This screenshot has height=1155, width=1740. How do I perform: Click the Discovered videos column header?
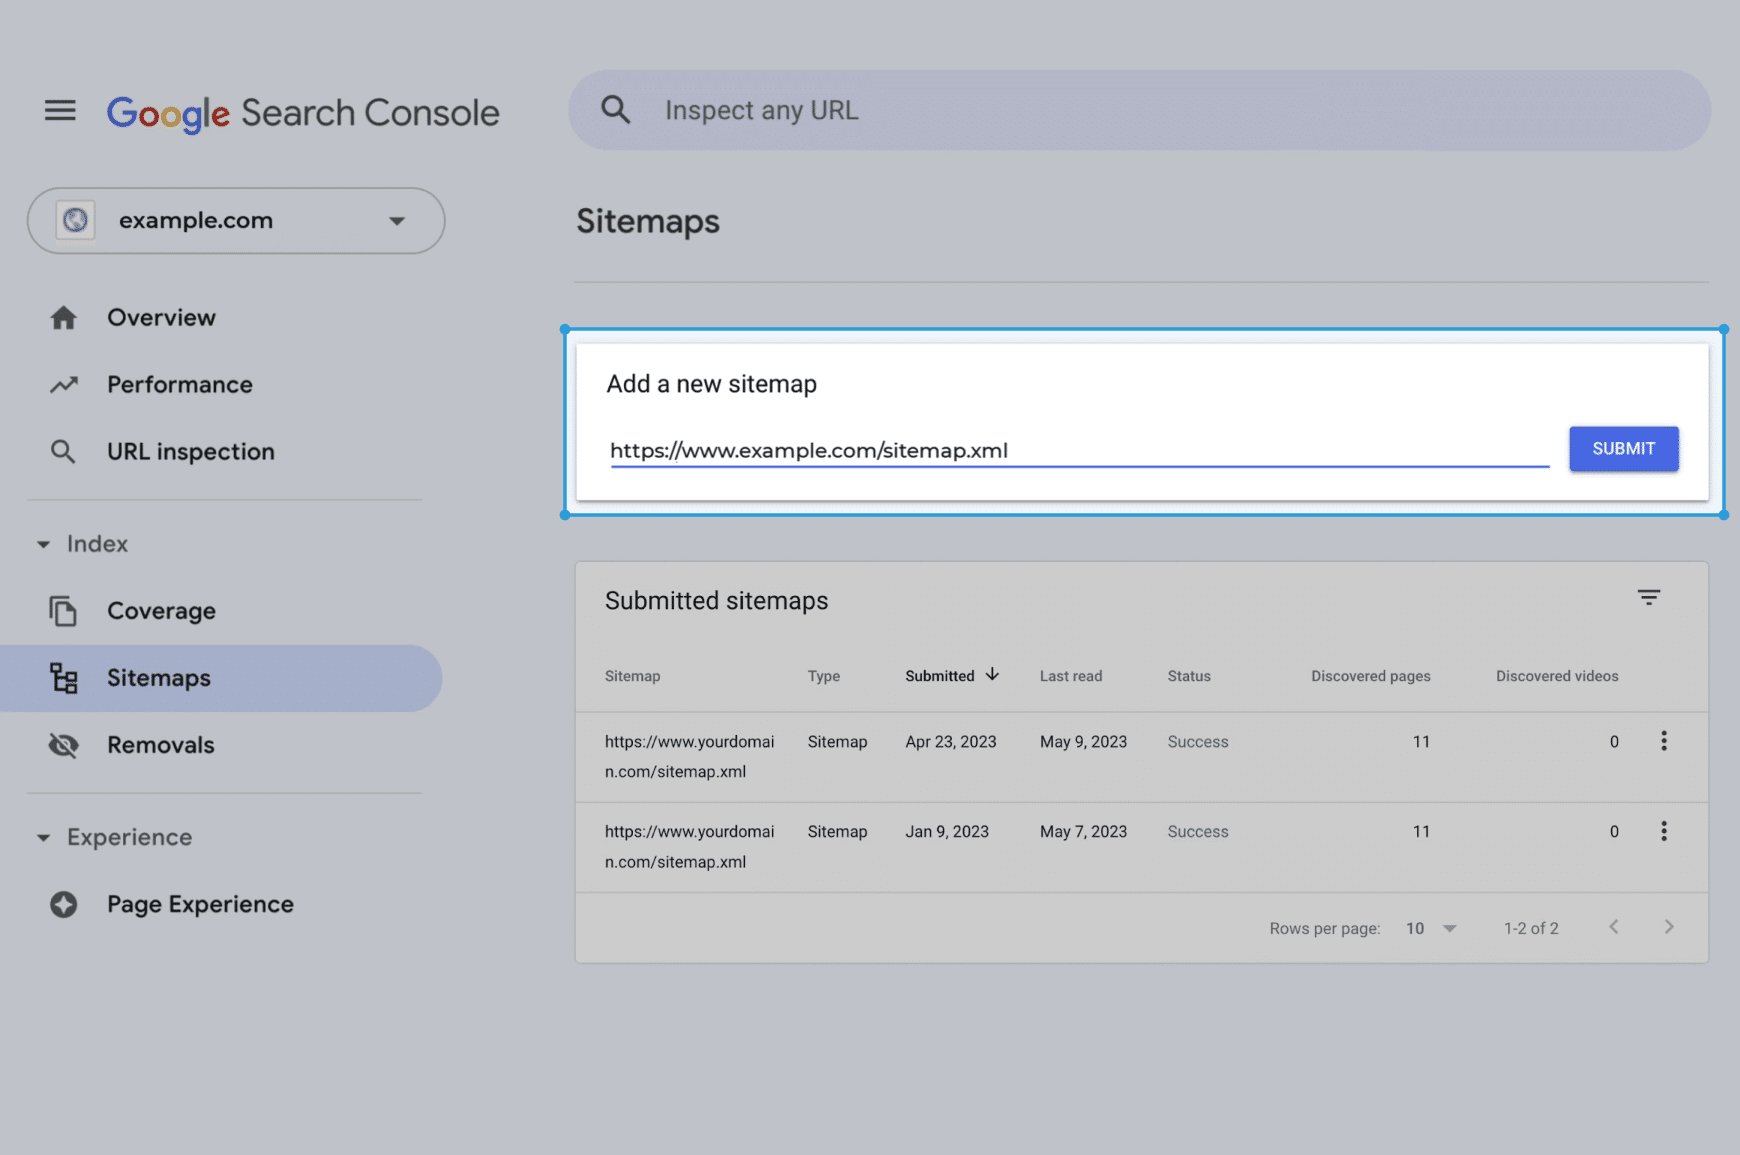[x=1556, y=676]
